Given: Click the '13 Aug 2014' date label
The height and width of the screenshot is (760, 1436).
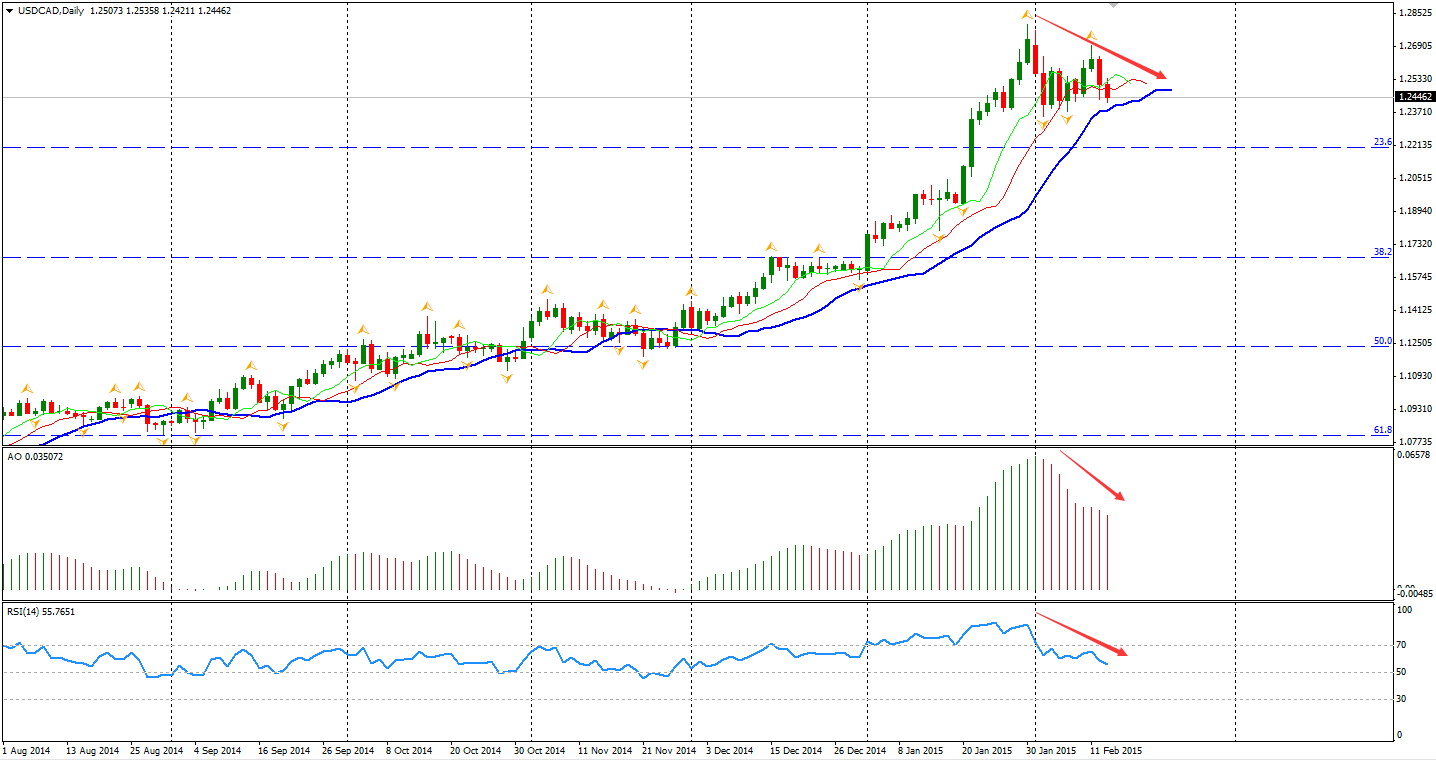Looking at the screenshot, I should (92, 749).
